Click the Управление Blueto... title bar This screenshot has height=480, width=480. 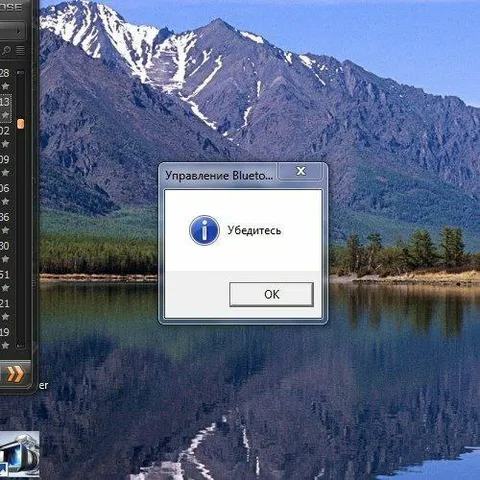coord(219,175)
